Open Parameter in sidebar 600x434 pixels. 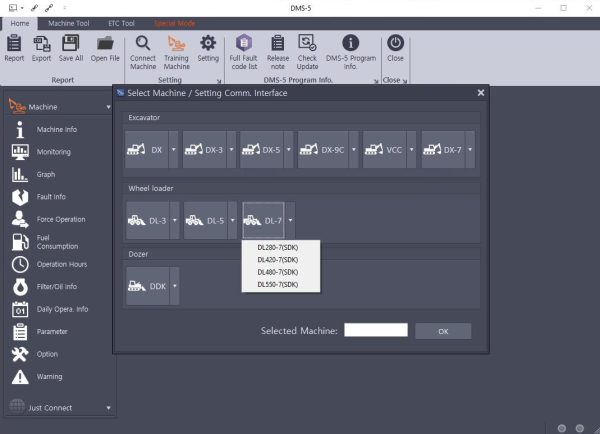coord(52,332)
